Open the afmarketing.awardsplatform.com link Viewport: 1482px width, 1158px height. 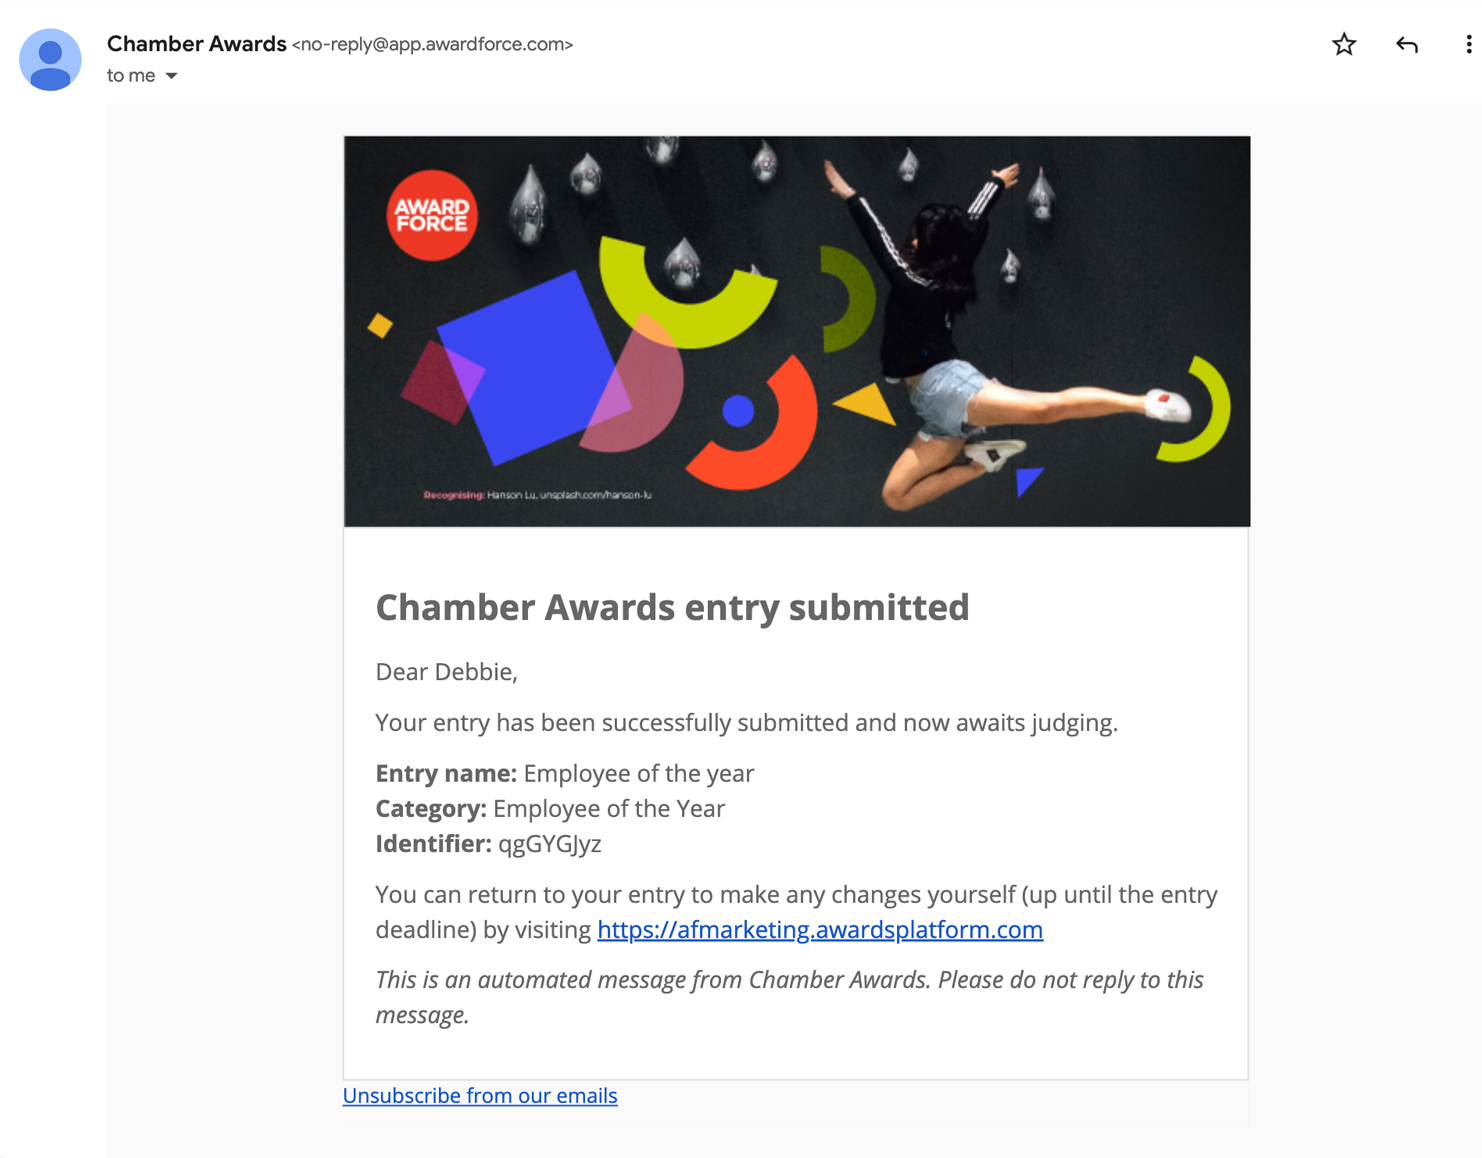[819, 930]
